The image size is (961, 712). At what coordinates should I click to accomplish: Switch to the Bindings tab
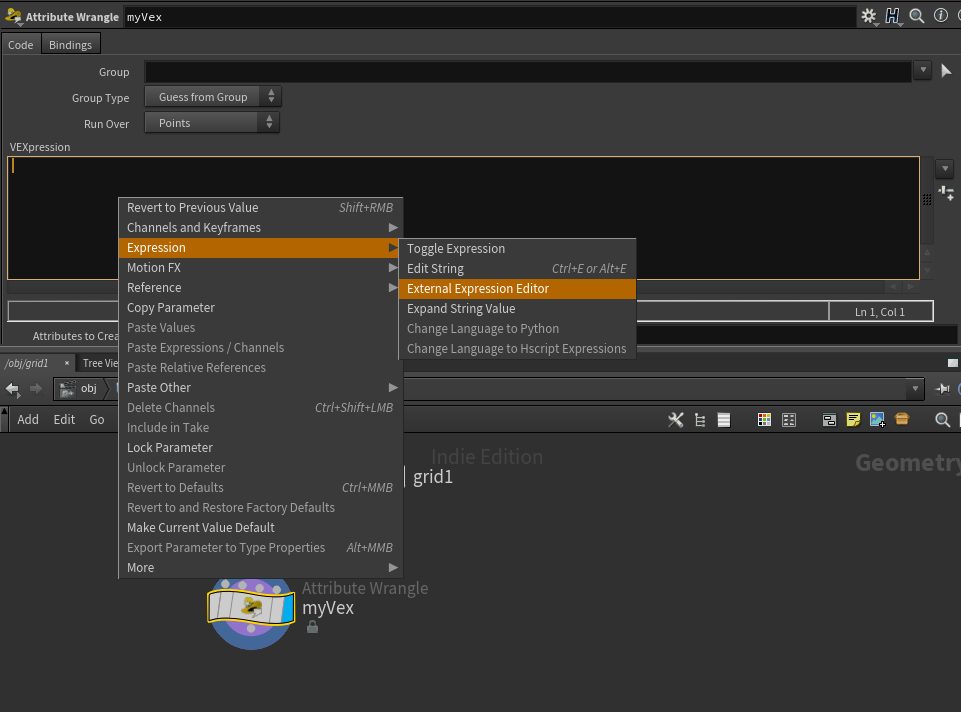tap(70, 45)
